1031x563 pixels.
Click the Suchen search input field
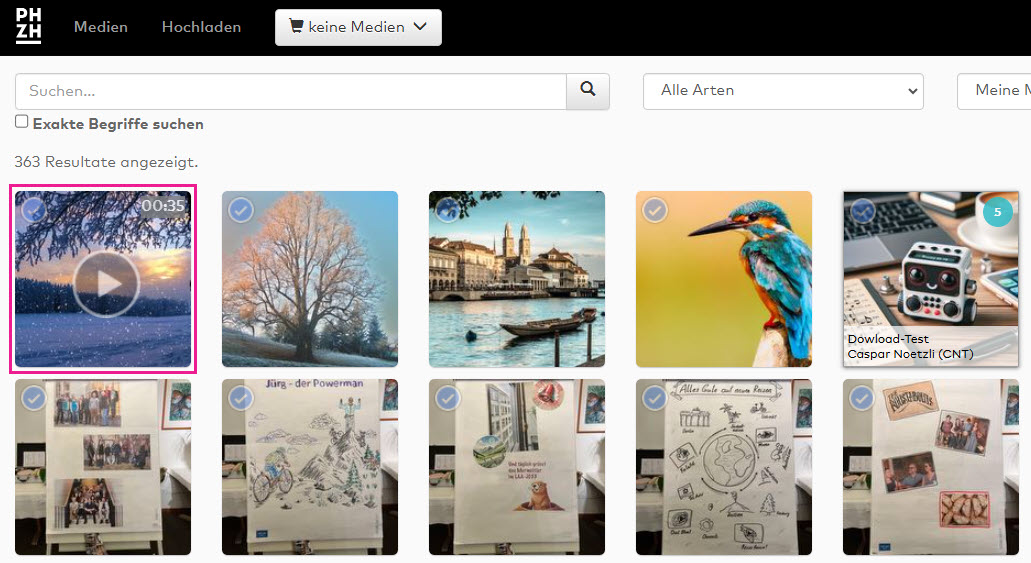pos(290,91)
